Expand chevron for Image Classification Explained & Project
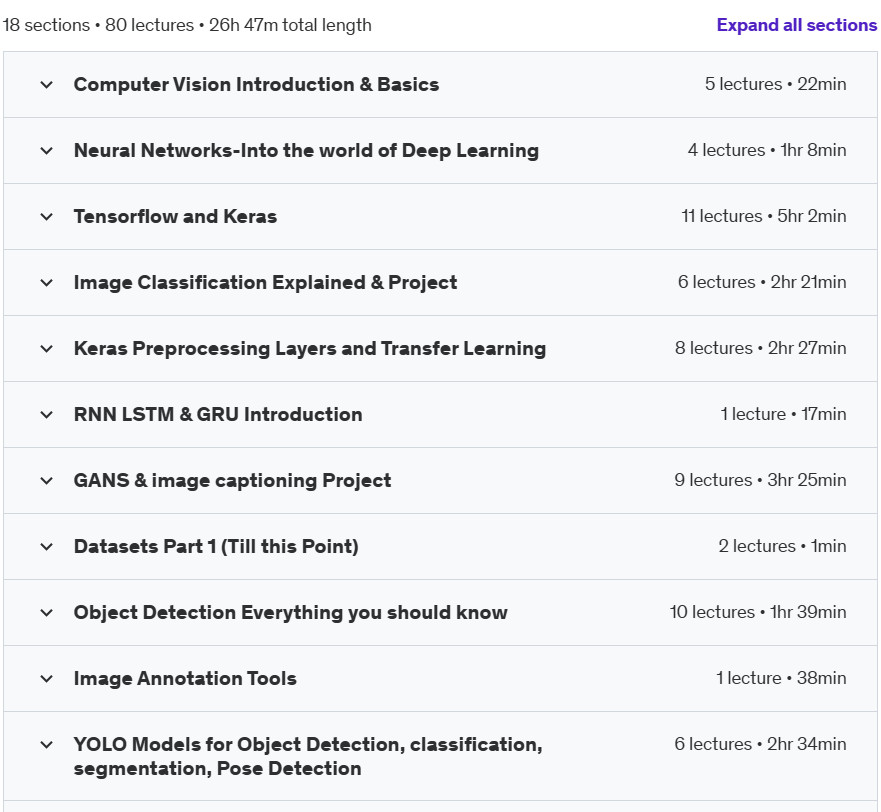The image size is (881, 812). coord(47,283)
